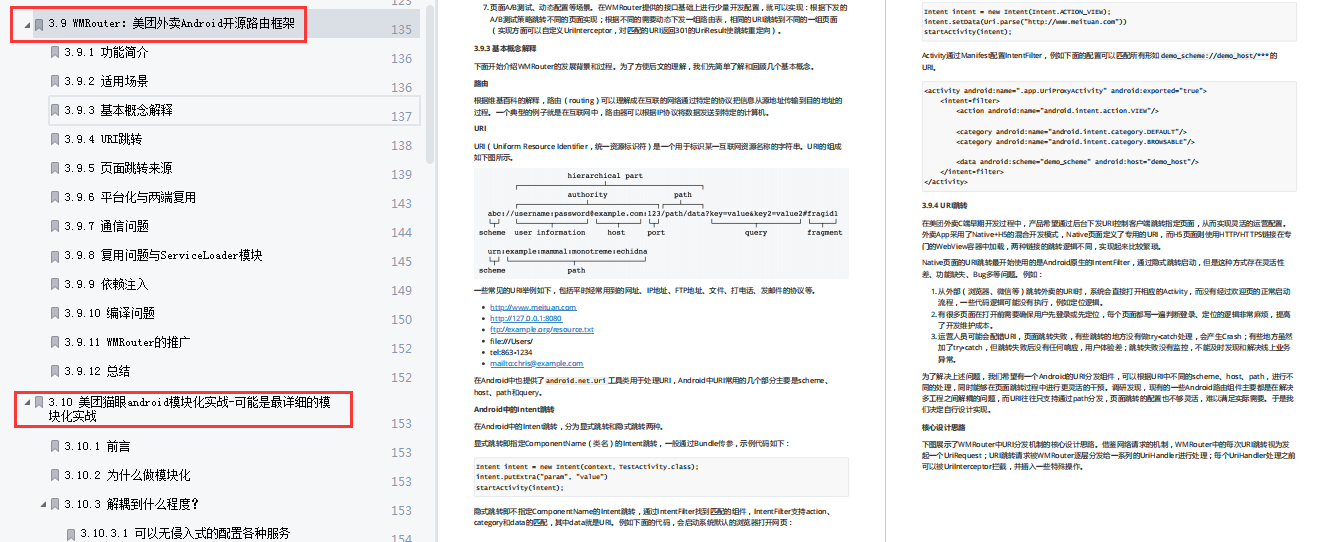Screen dimensions: 1319x542
Task: Click the 路由 subheading in the document
Action: (480, 83)
